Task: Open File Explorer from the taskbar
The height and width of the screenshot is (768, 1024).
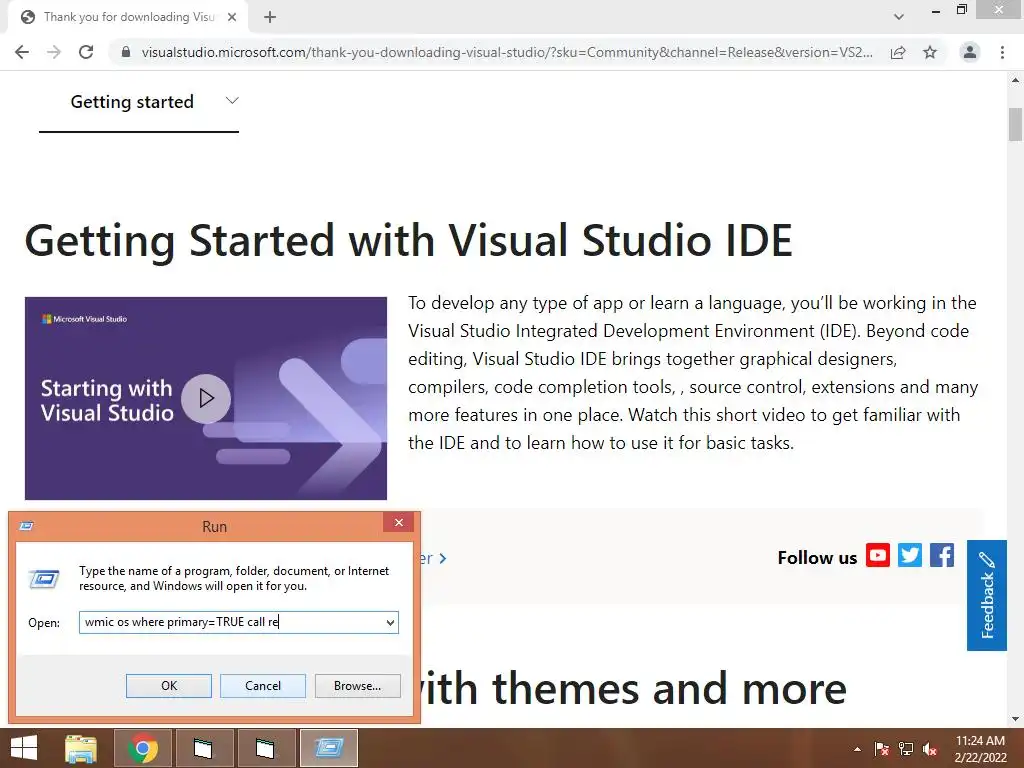Action: point(81,748)
